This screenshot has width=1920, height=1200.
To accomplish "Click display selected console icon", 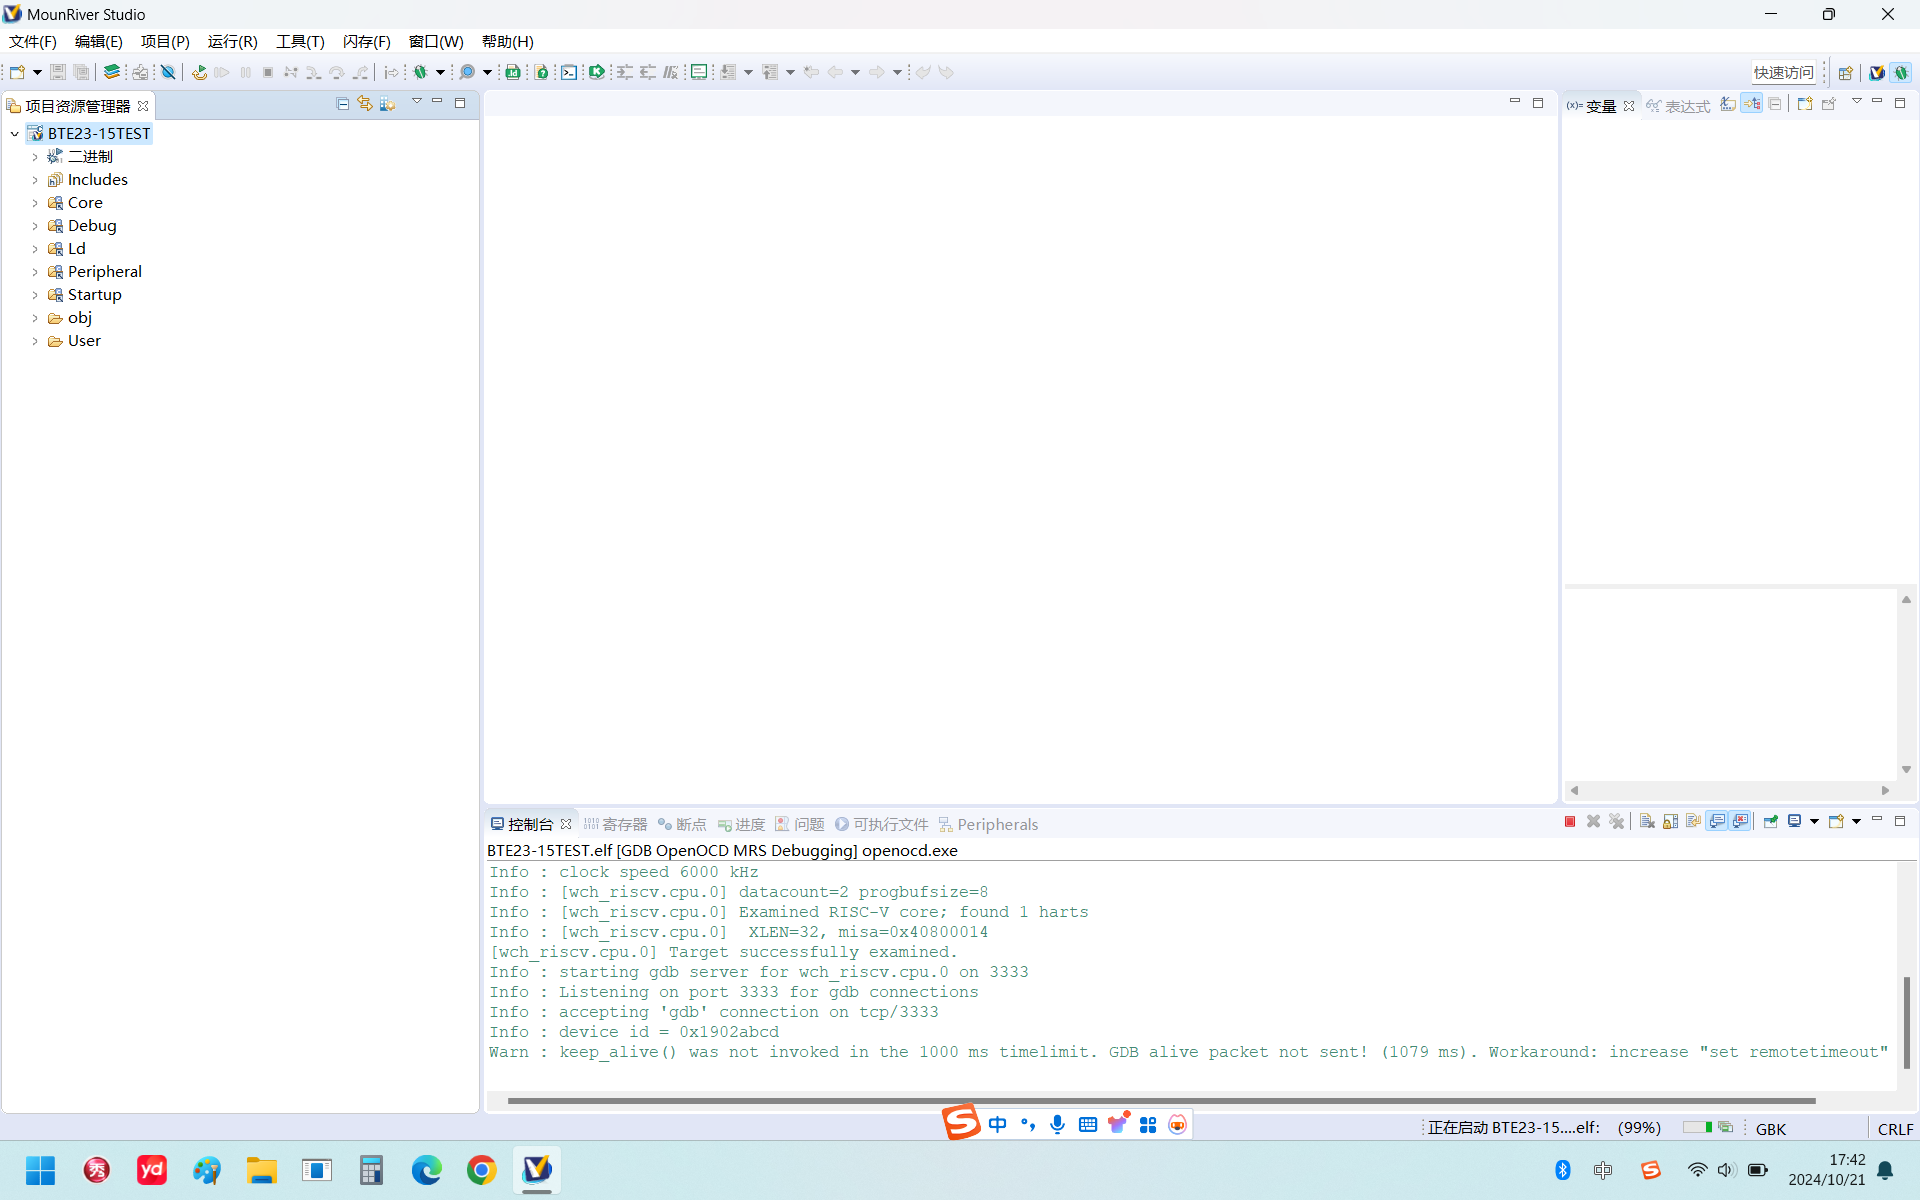I will click(1795, 822).
